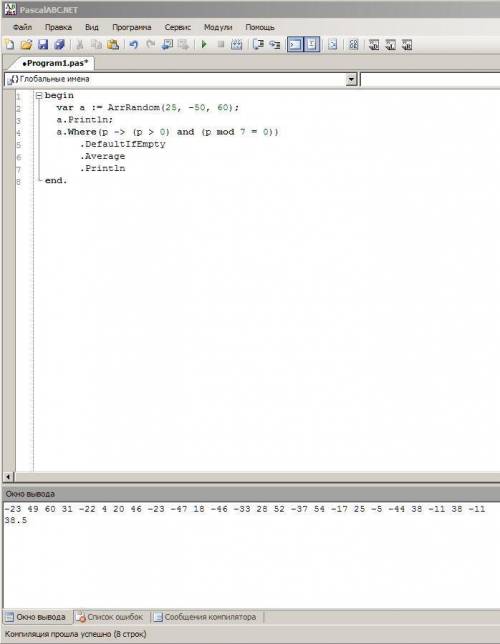This screenshot has height=644, width=500.
Task: Switch to the Список ошибок tab
Action: pyautogui.click(x=111, y=617)
